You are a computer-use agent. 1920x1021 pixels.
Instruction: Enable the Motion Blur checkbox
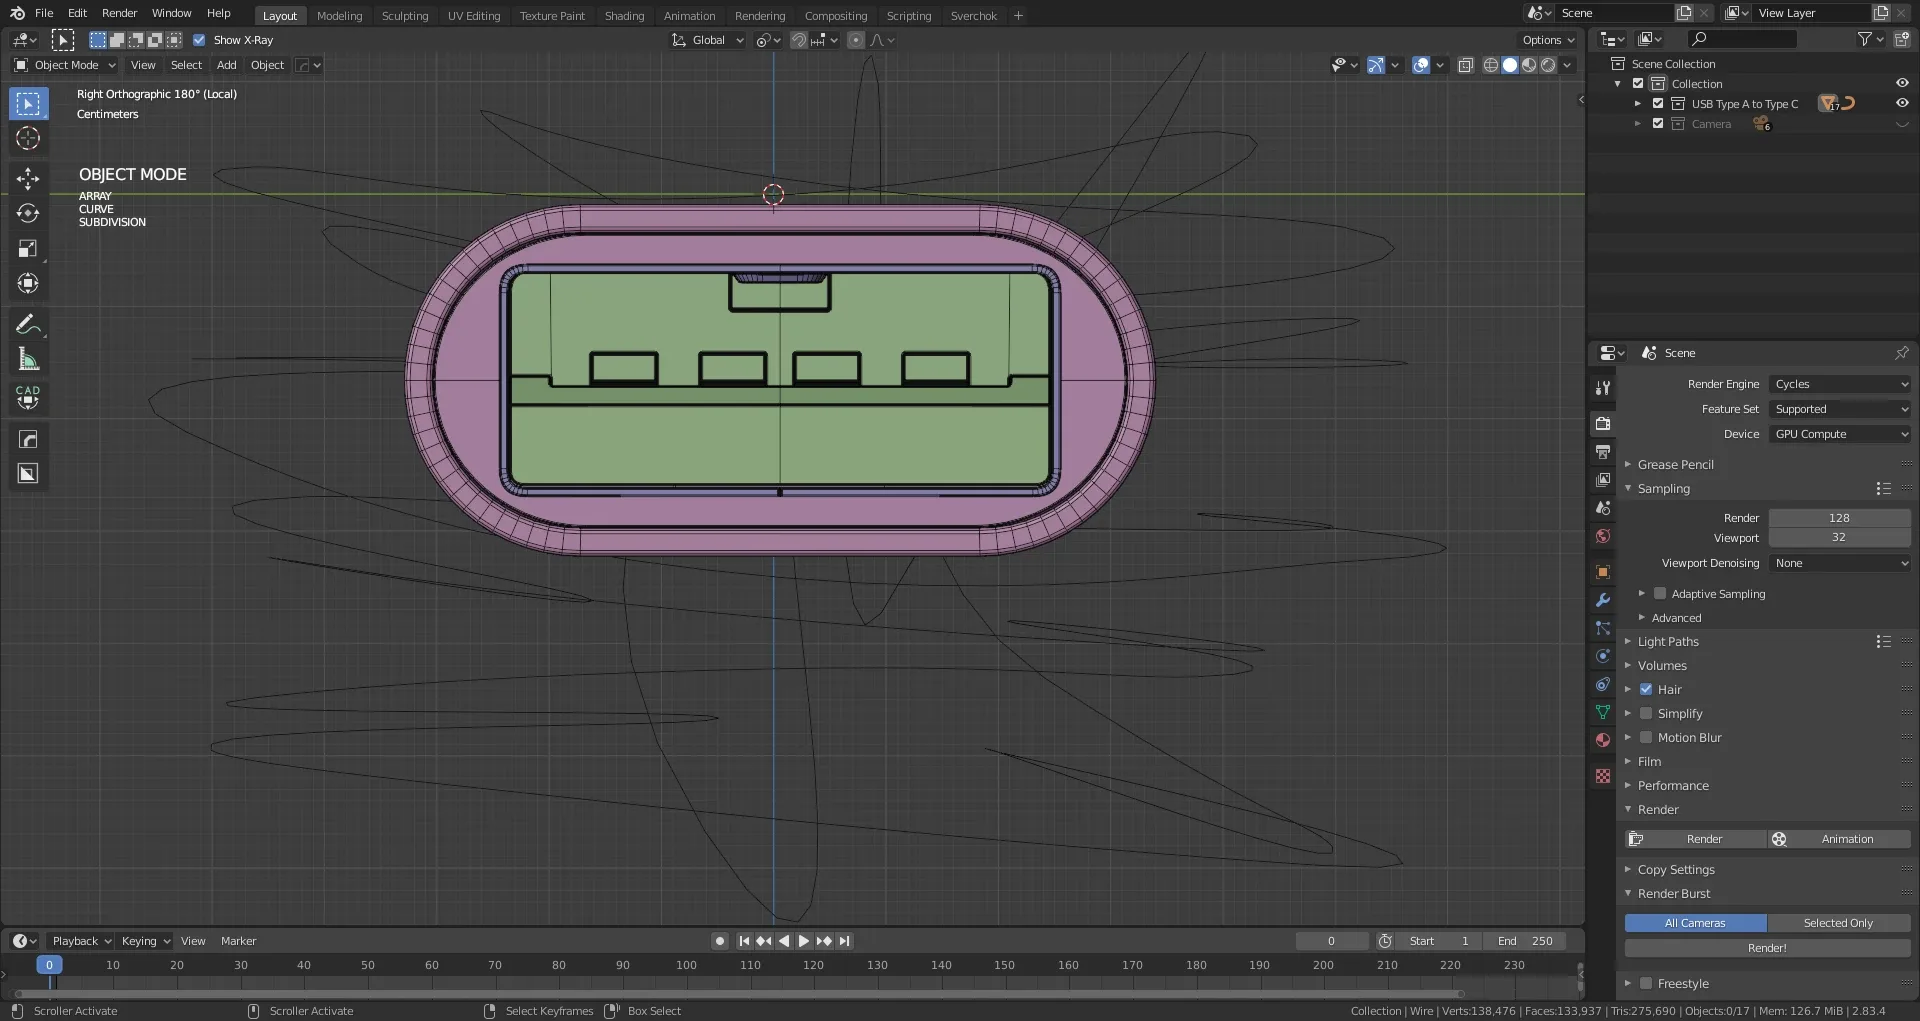pyautogui.click(x=1646, y=737)
